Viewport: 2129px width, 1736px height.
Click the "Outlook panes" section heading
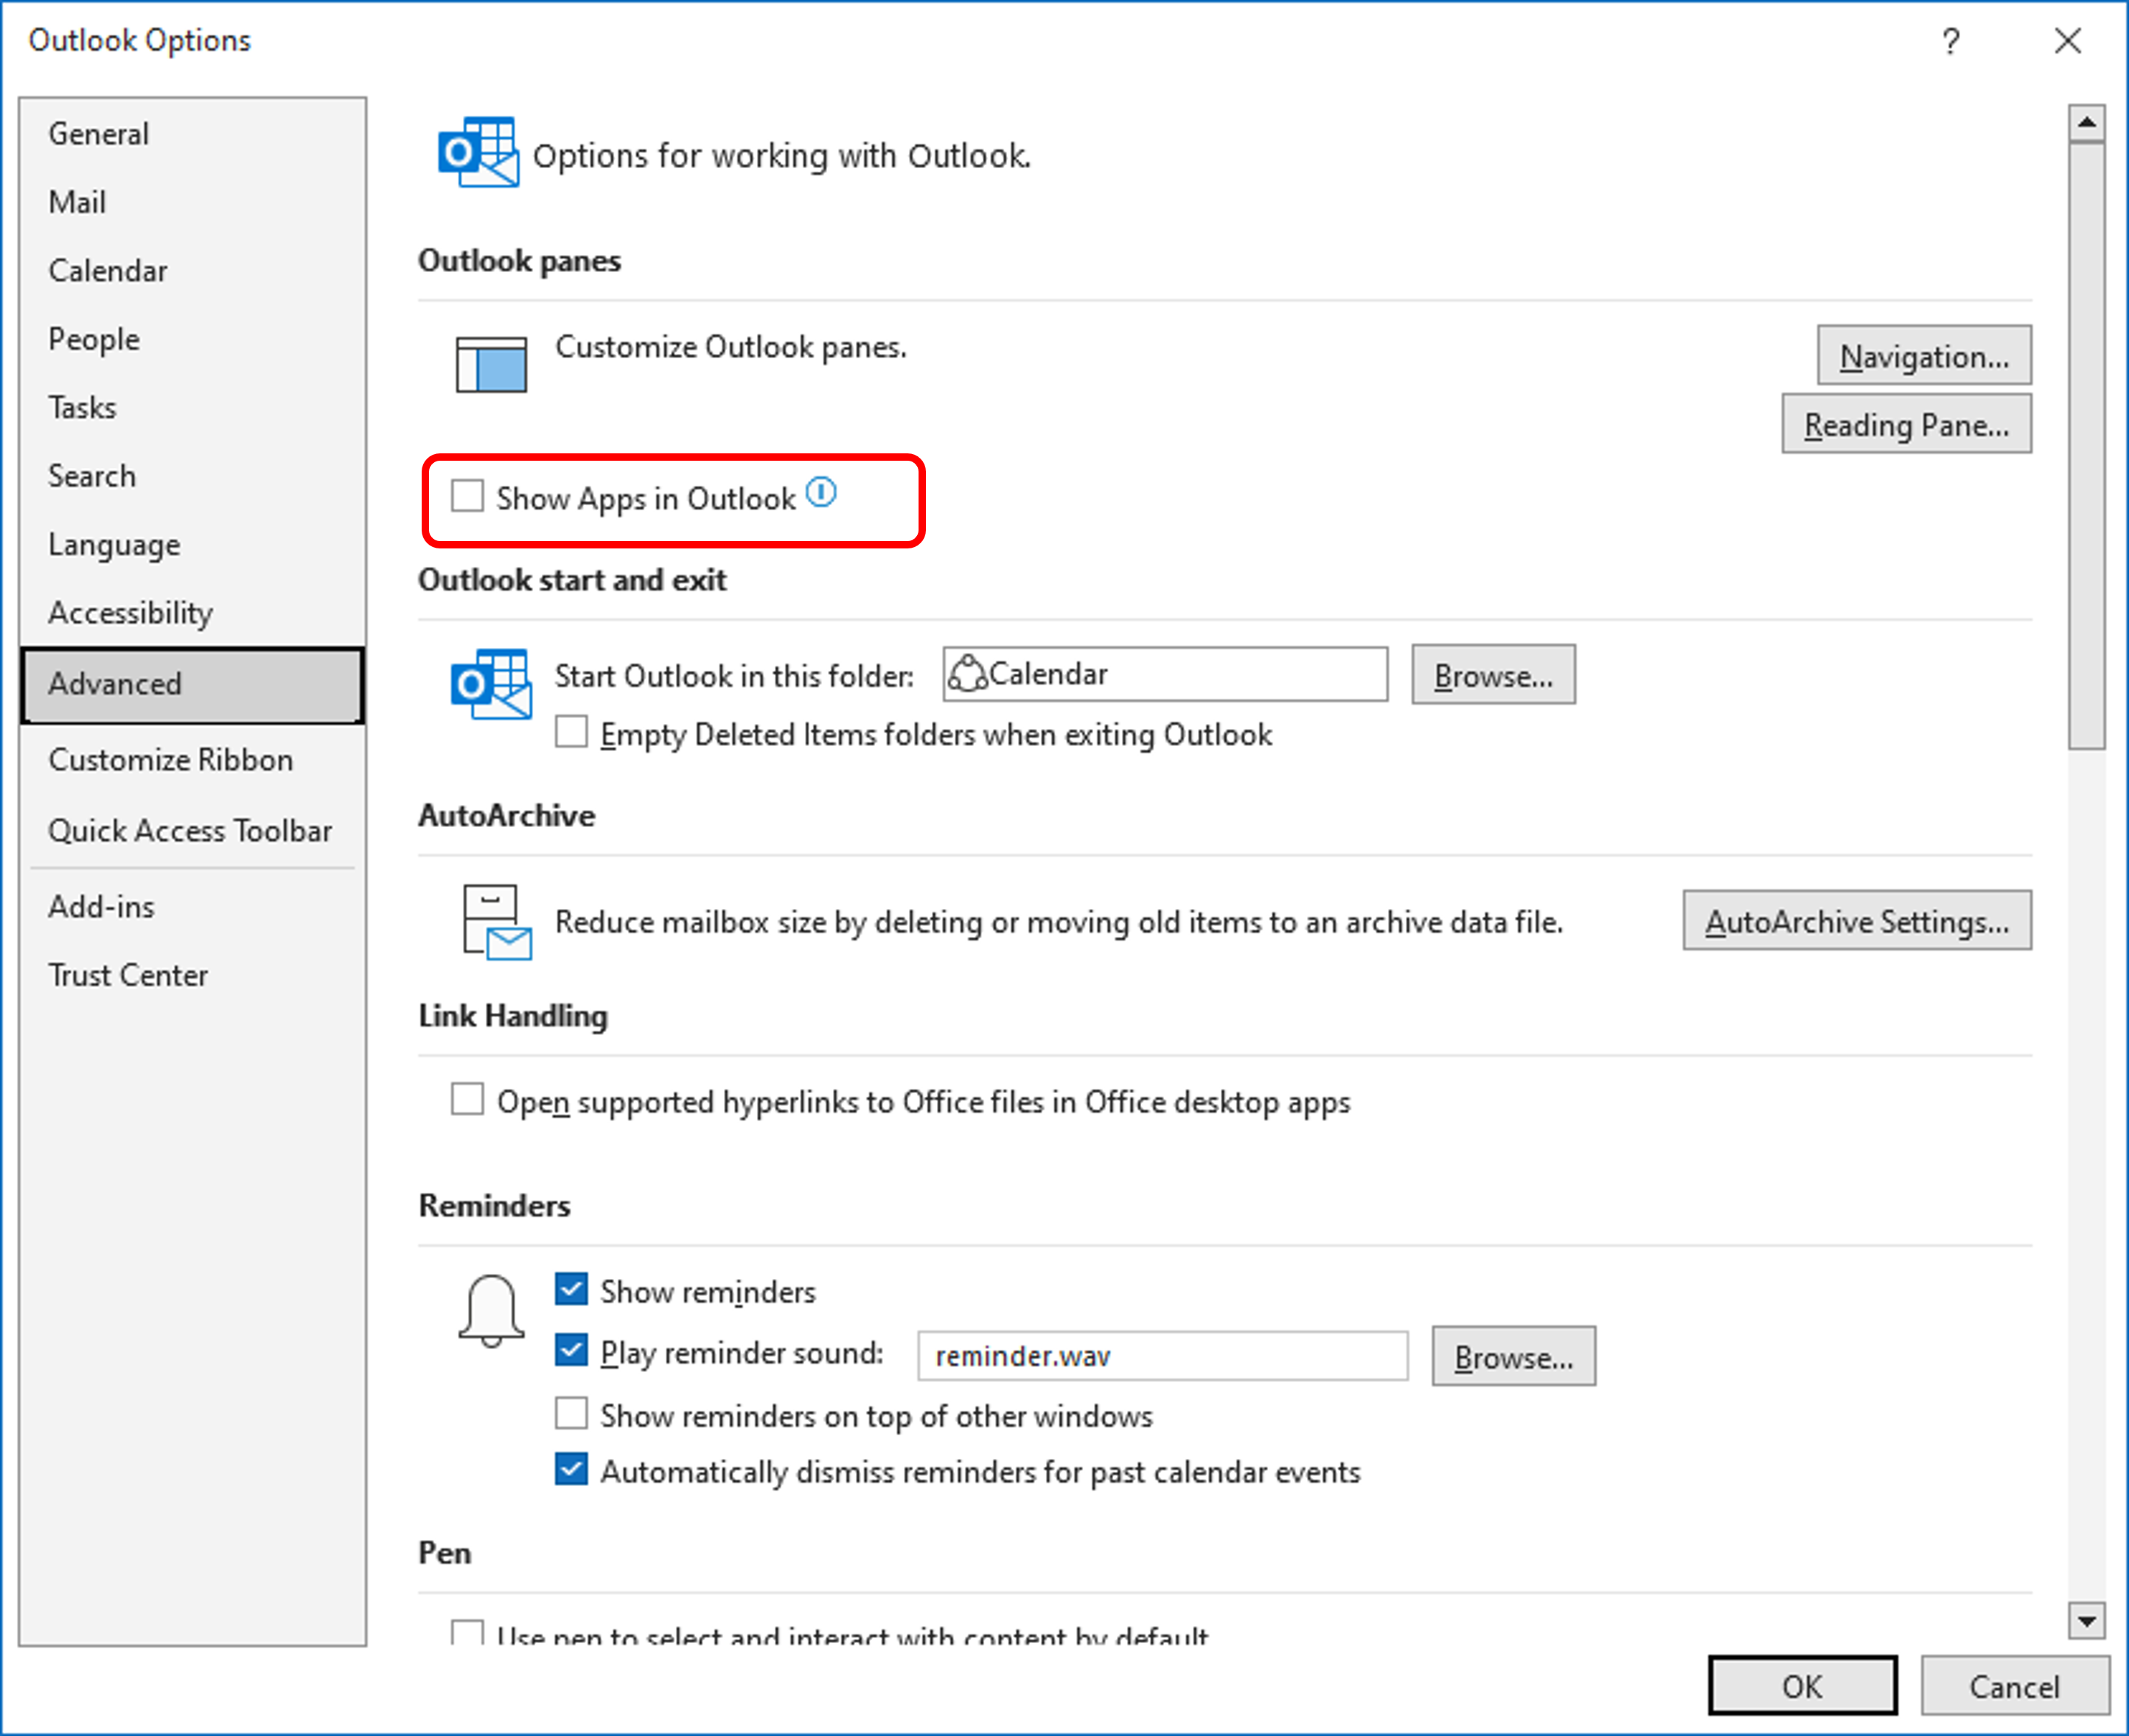(519, 261)
